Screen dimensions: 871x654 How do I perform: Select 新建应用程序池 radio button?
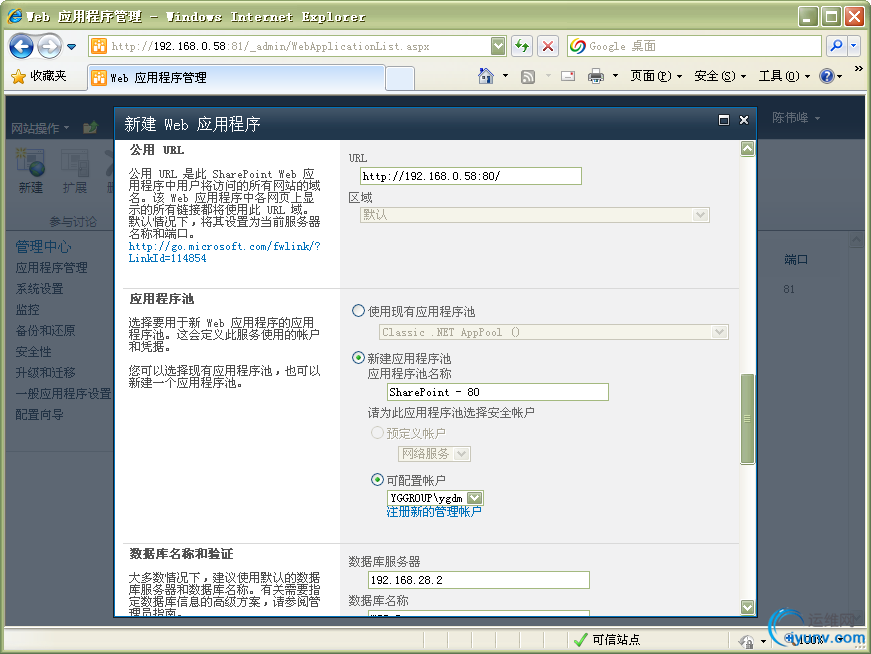[358, 358]
